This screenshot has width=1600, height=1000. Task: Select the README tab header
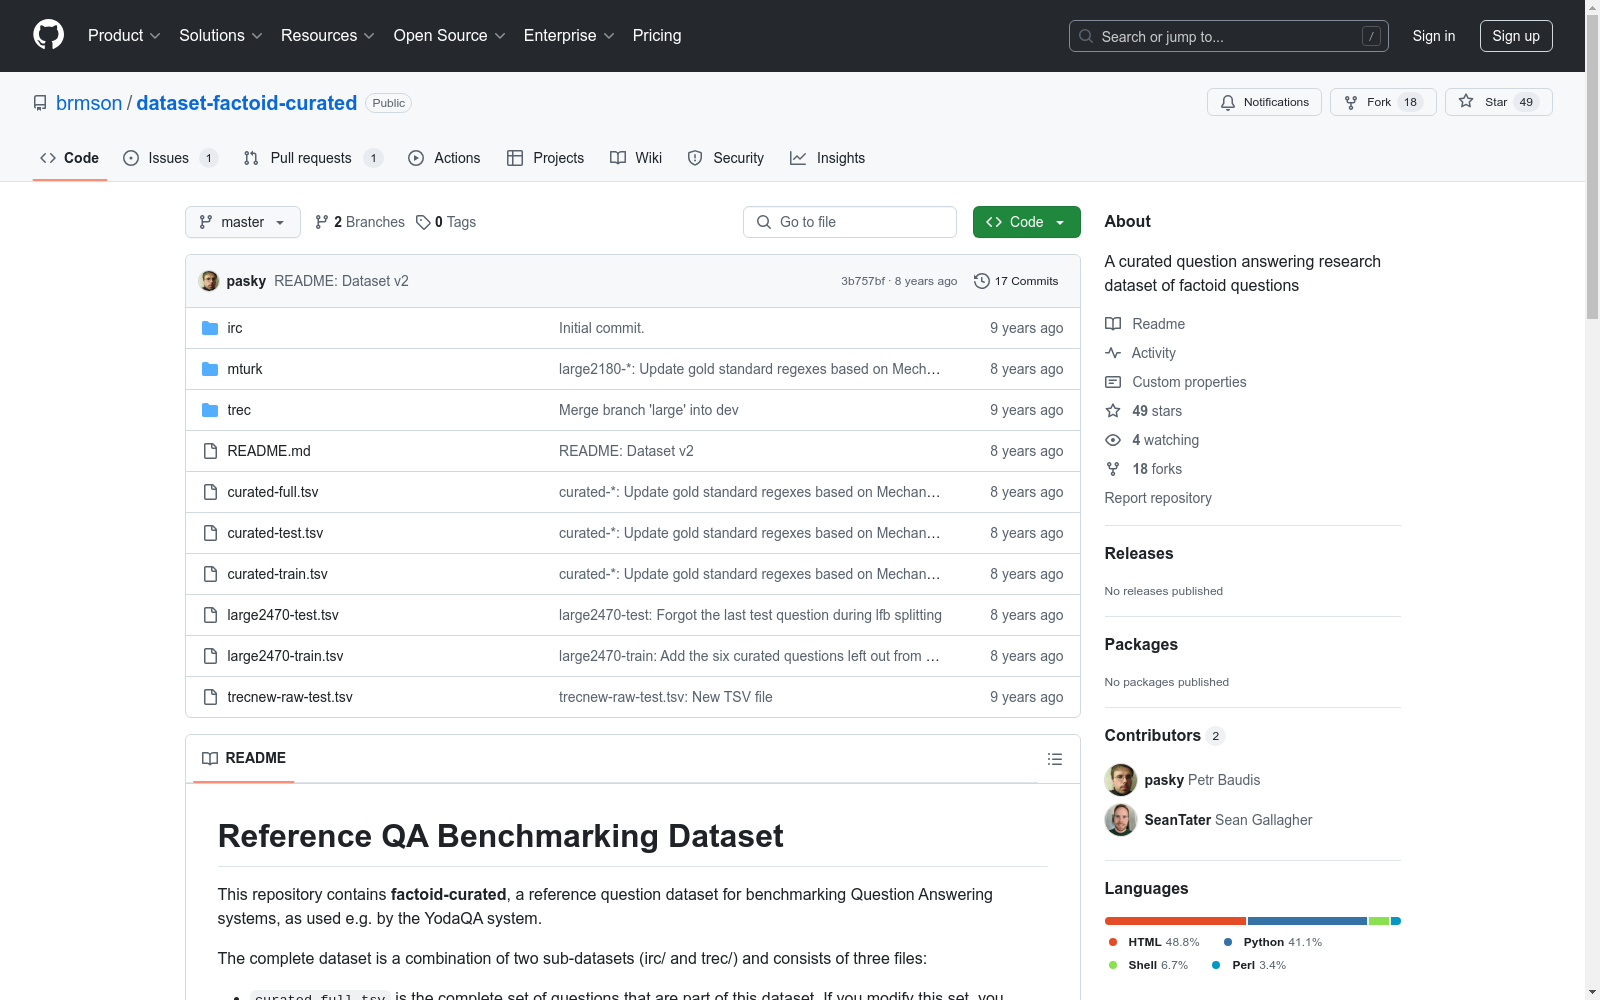point(244,758)
